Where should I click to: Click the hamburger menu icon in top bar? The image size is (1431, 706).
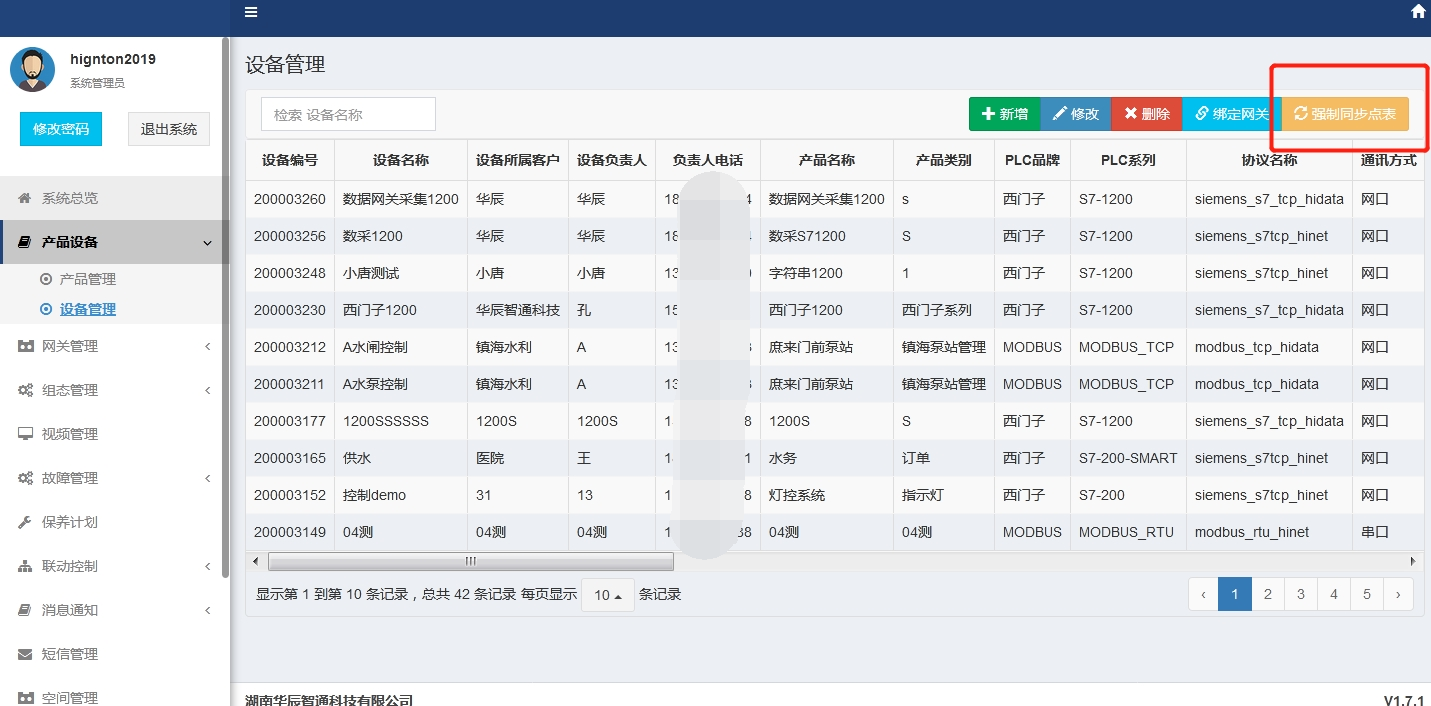point(251,12)
